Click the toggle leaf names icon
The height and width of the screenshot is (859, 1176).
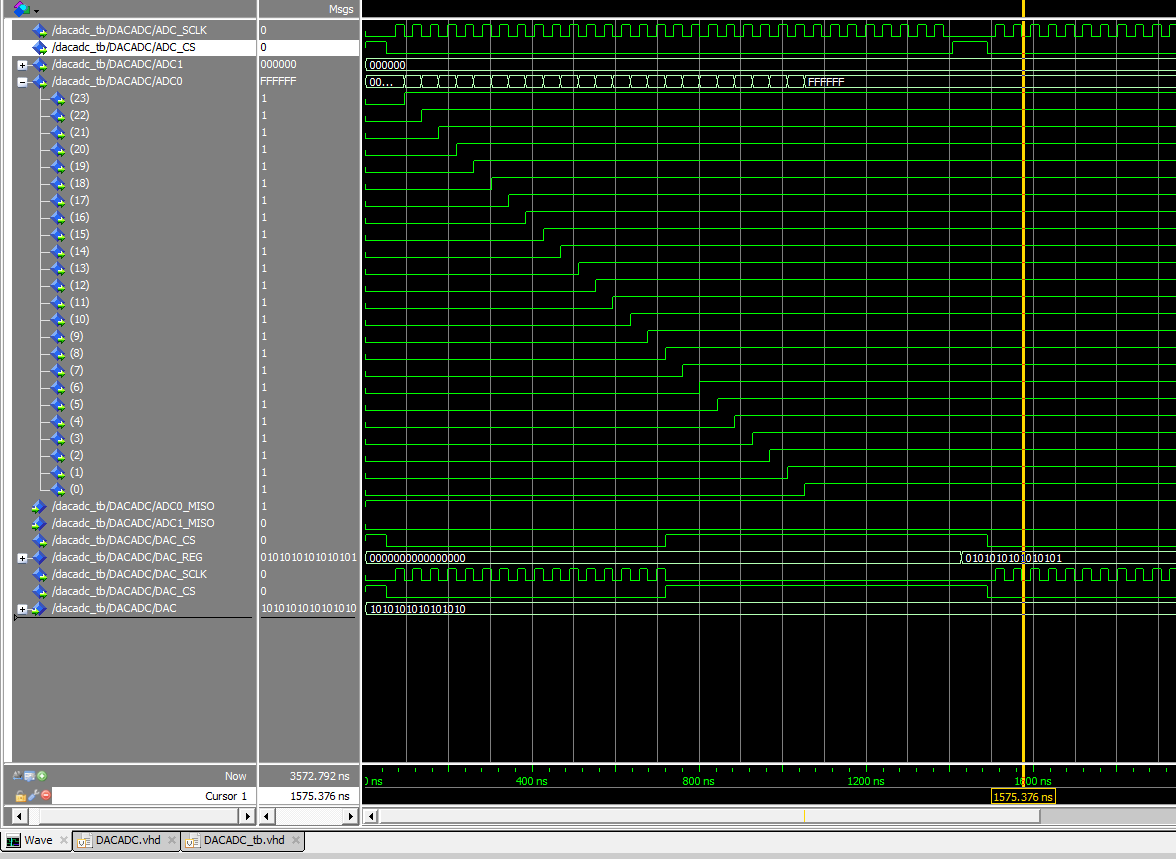click(16, 776)
